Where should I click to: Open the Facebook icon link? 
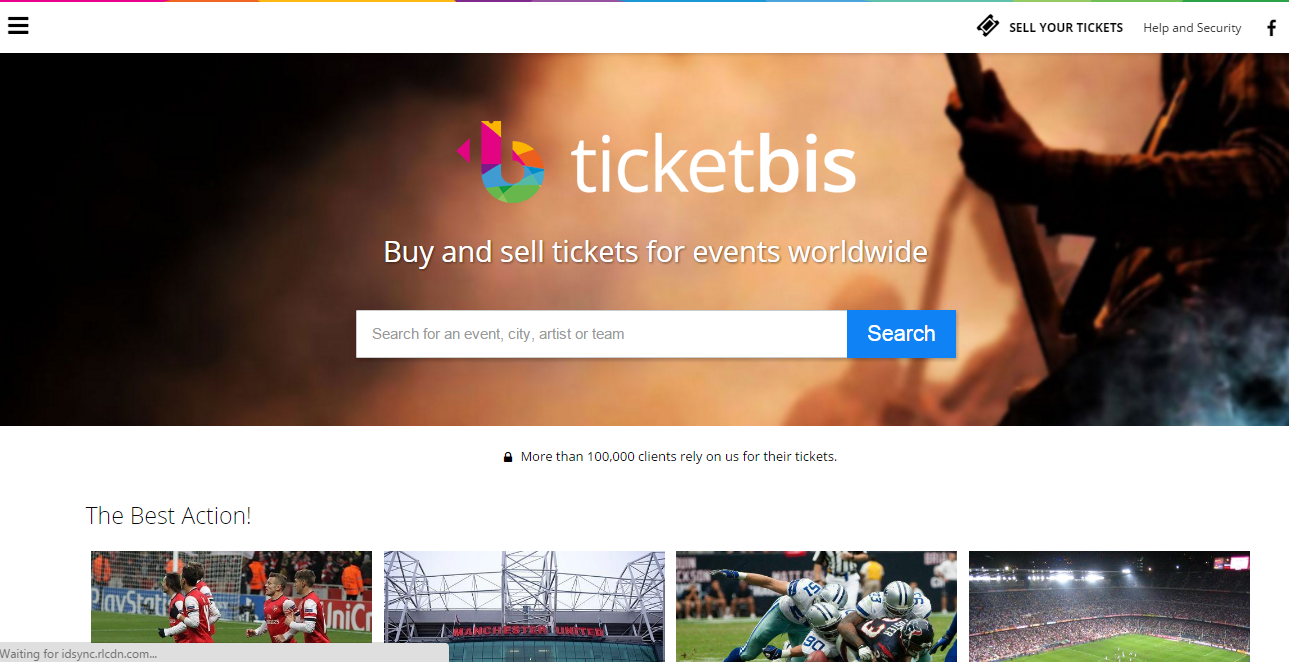coord(1271,28)
